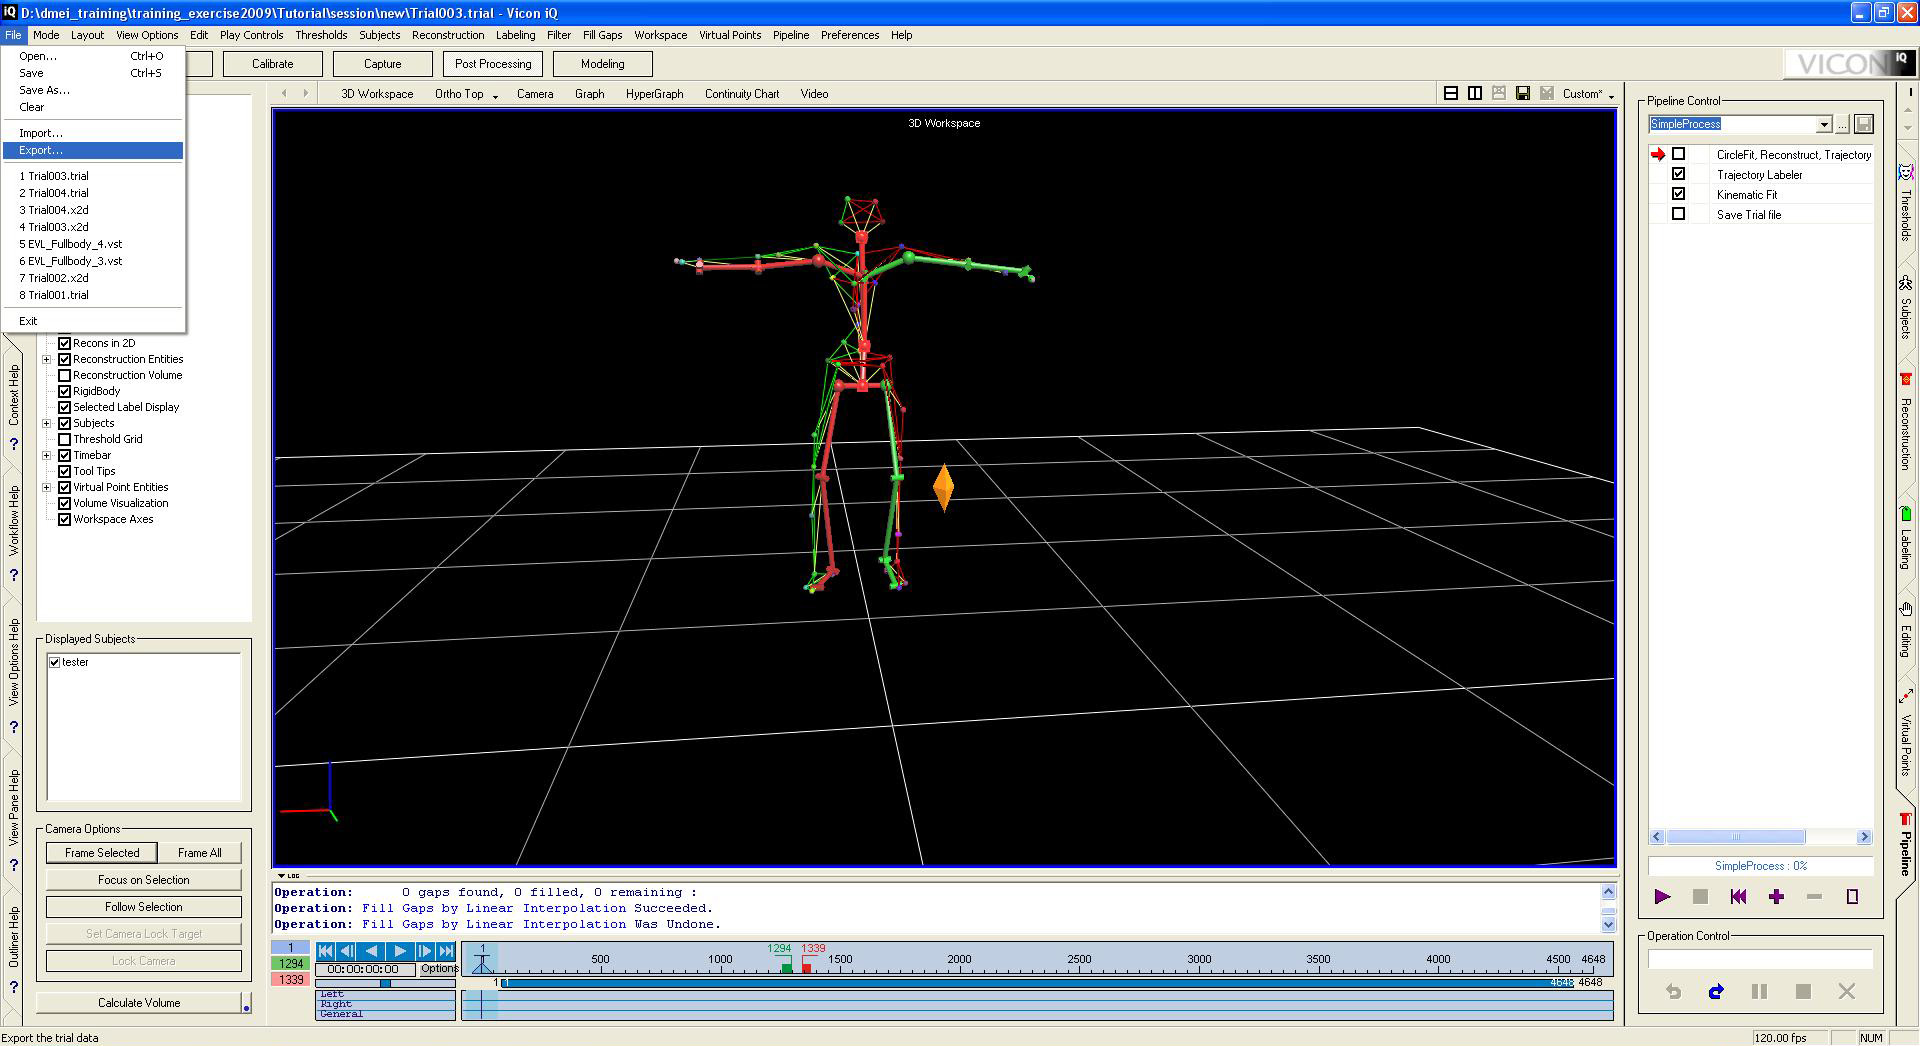The image size is (1920, 1046).
Task: Split view vertically icon
Action: [1475, 93]
